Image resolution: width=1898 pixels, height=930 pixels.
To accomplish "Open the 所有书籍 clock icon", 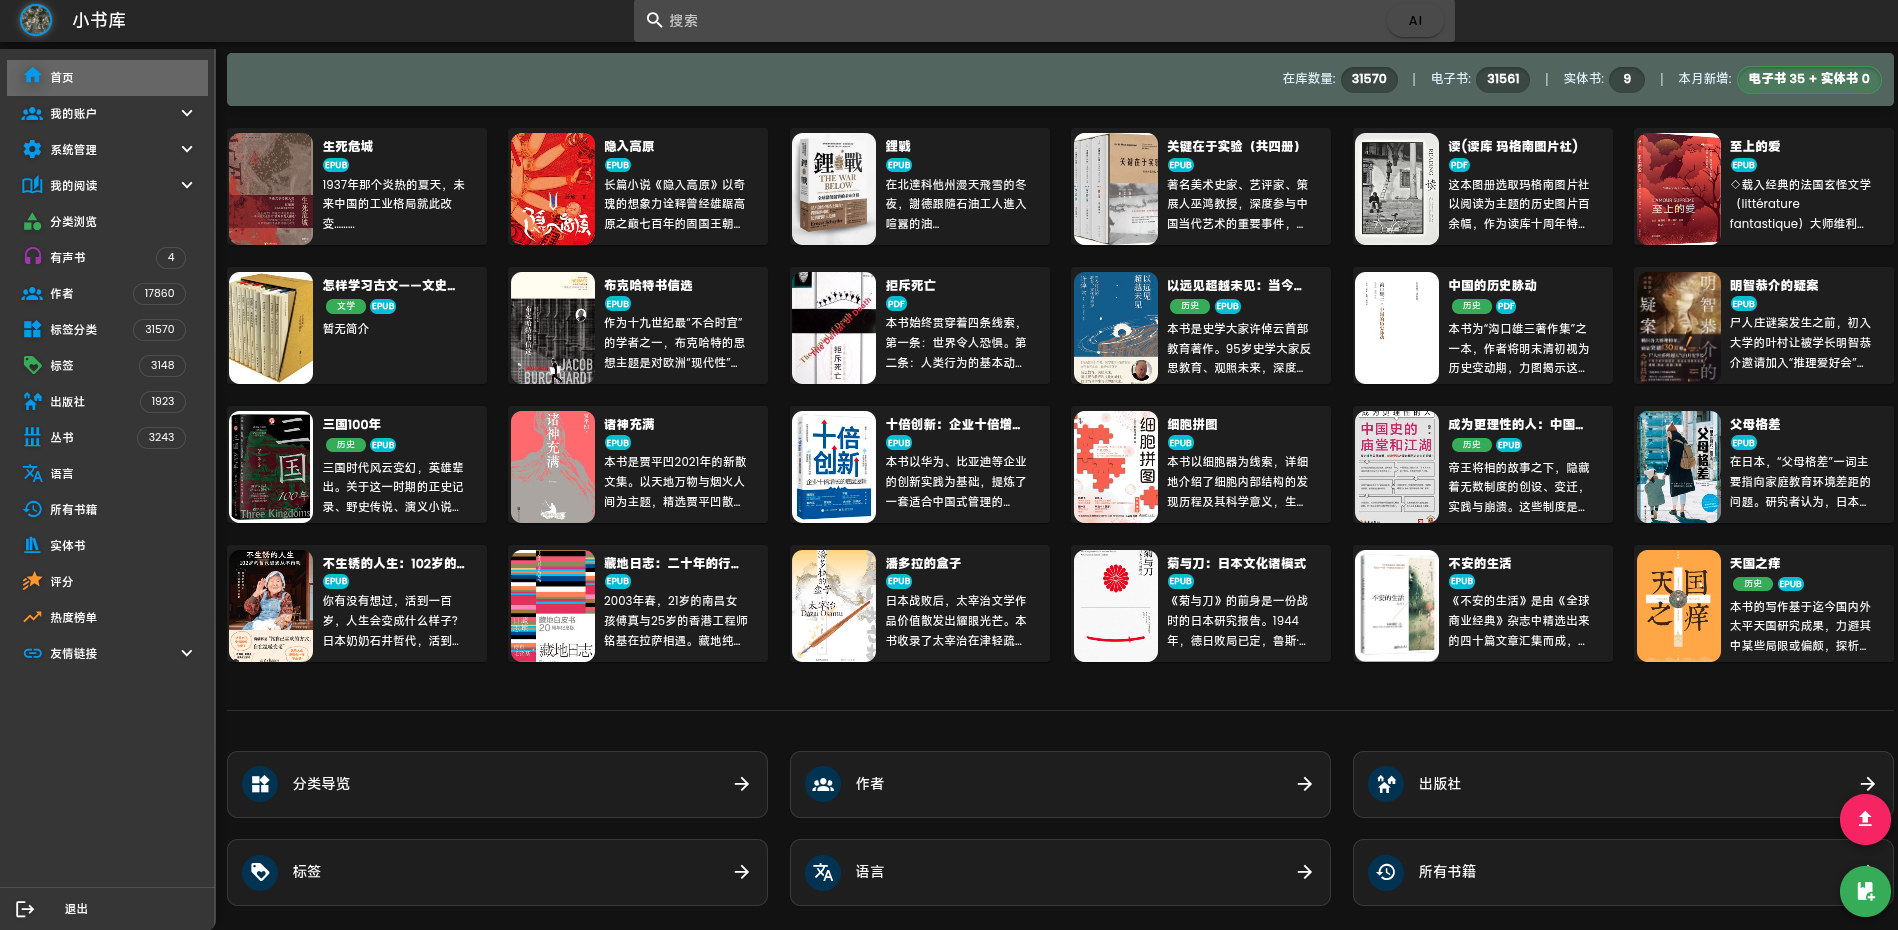I will [x=32, y=509].
